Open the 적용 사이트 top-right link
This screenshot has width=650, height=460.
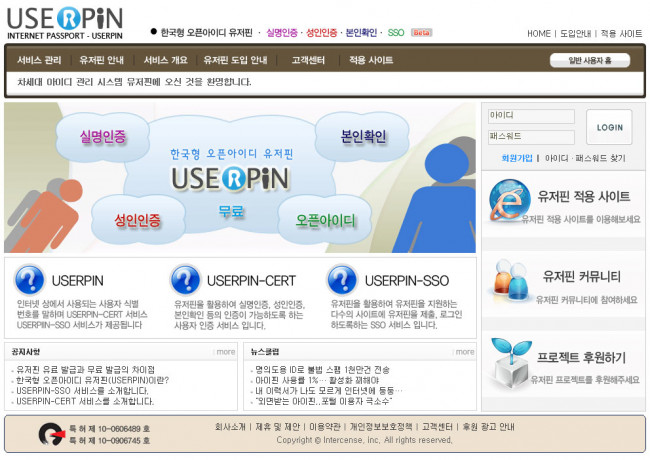click(621, 34)
